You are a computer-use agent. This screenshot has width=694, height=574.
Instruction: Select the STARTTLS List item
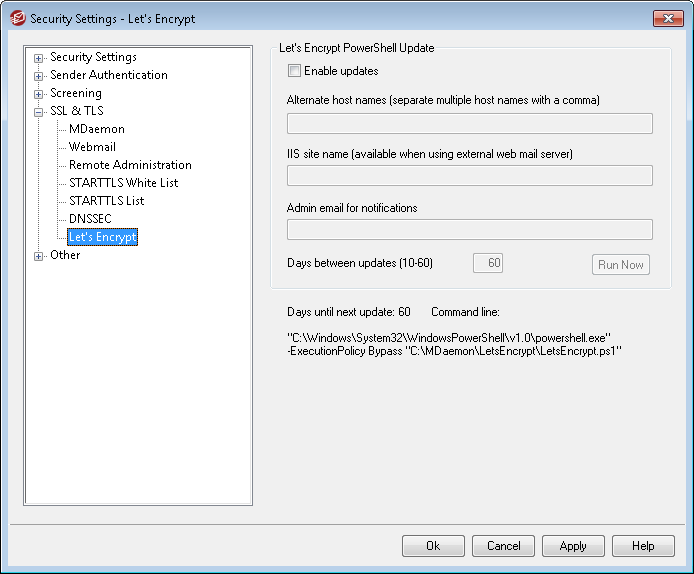click(x=107, y=200)
